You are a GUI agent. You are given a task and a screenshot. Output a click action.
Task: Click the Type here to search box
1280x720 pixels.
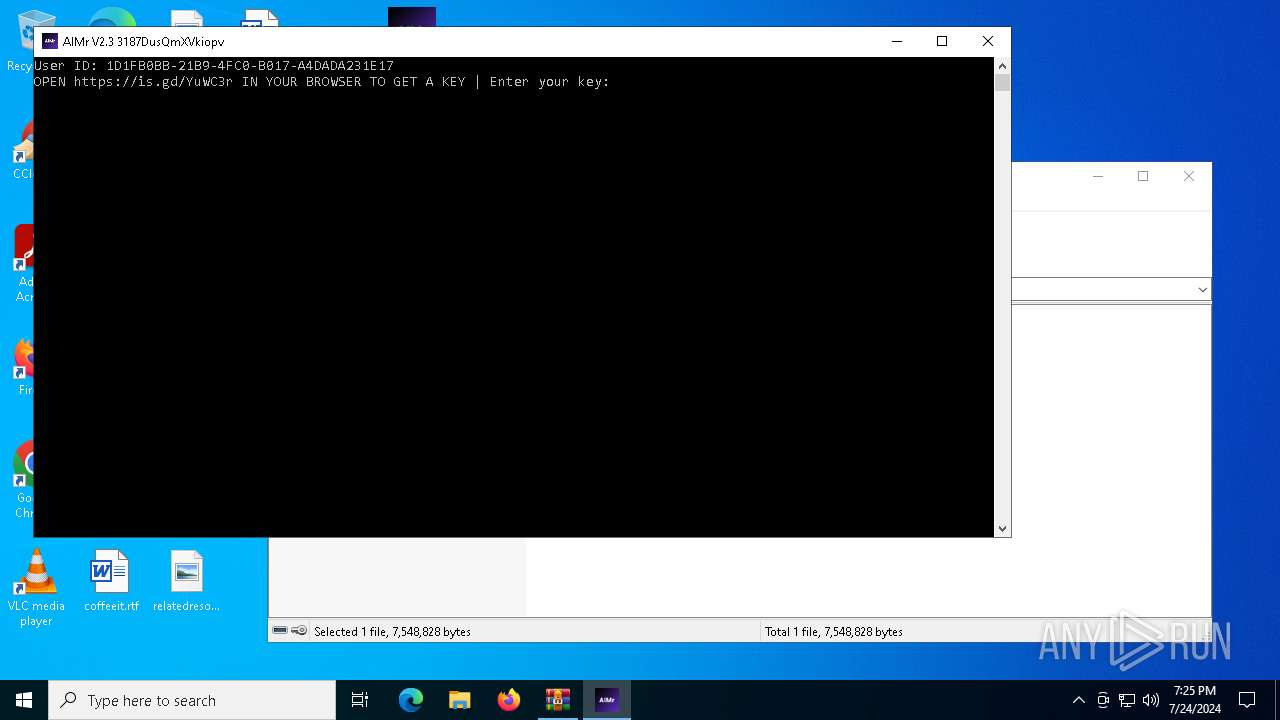point(192,700)
